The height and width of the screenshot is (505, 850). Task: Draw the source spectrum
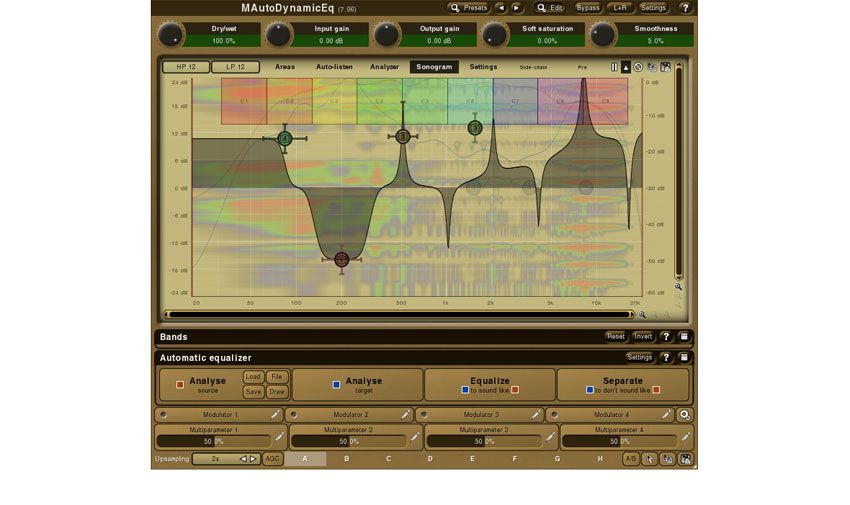click(277, 392)
